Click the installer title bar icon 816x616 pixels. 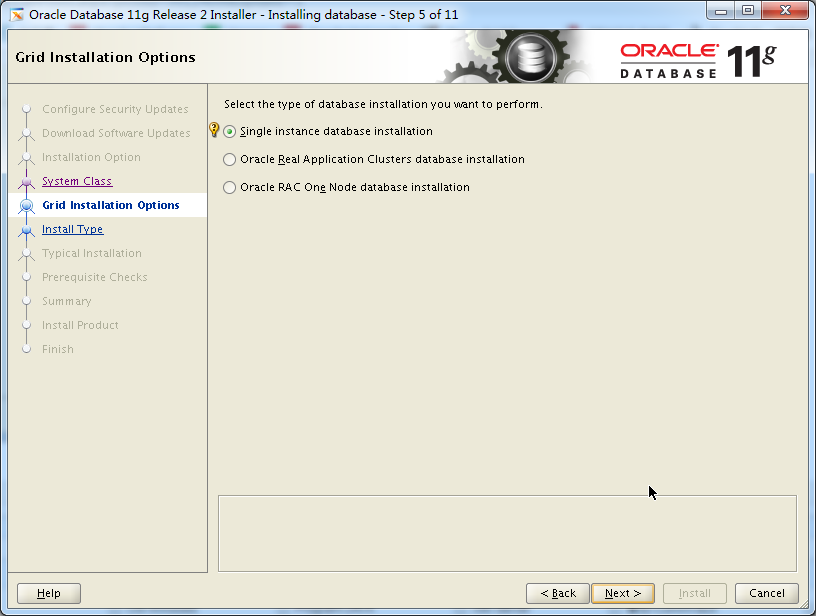tap(17, 15)
